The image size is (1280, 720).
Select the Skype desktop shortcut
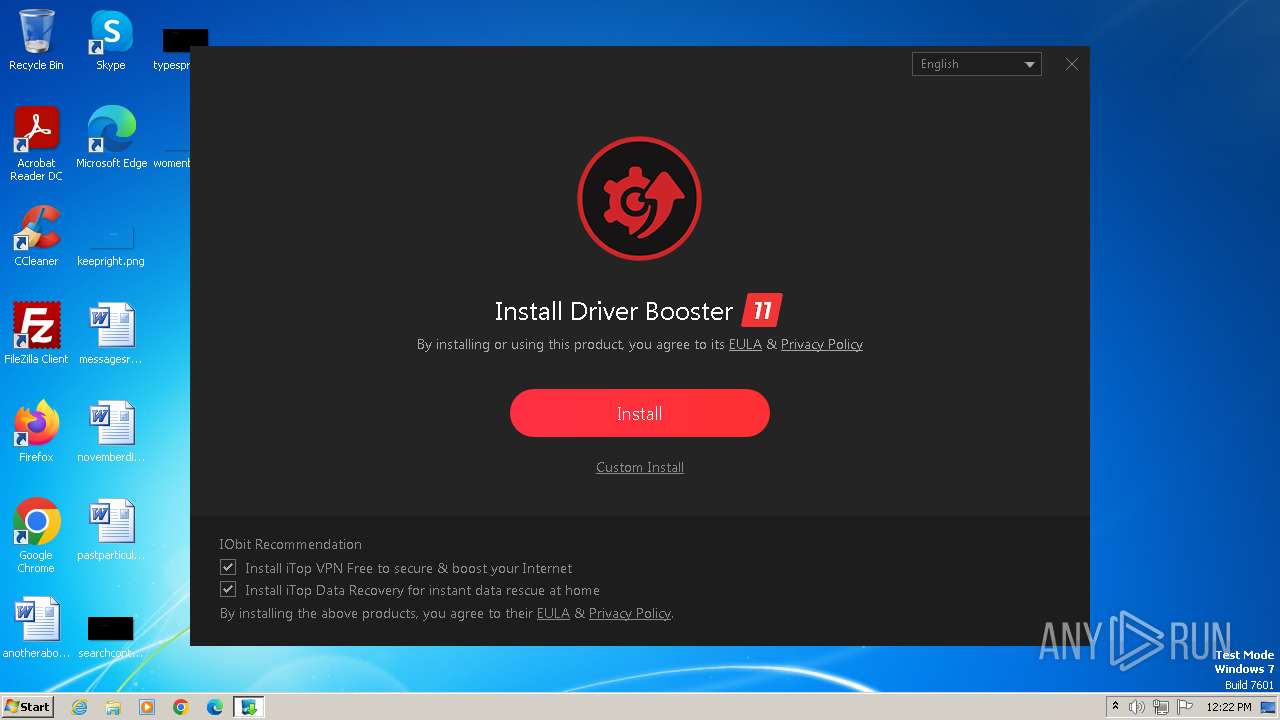(x=111, y=40)
